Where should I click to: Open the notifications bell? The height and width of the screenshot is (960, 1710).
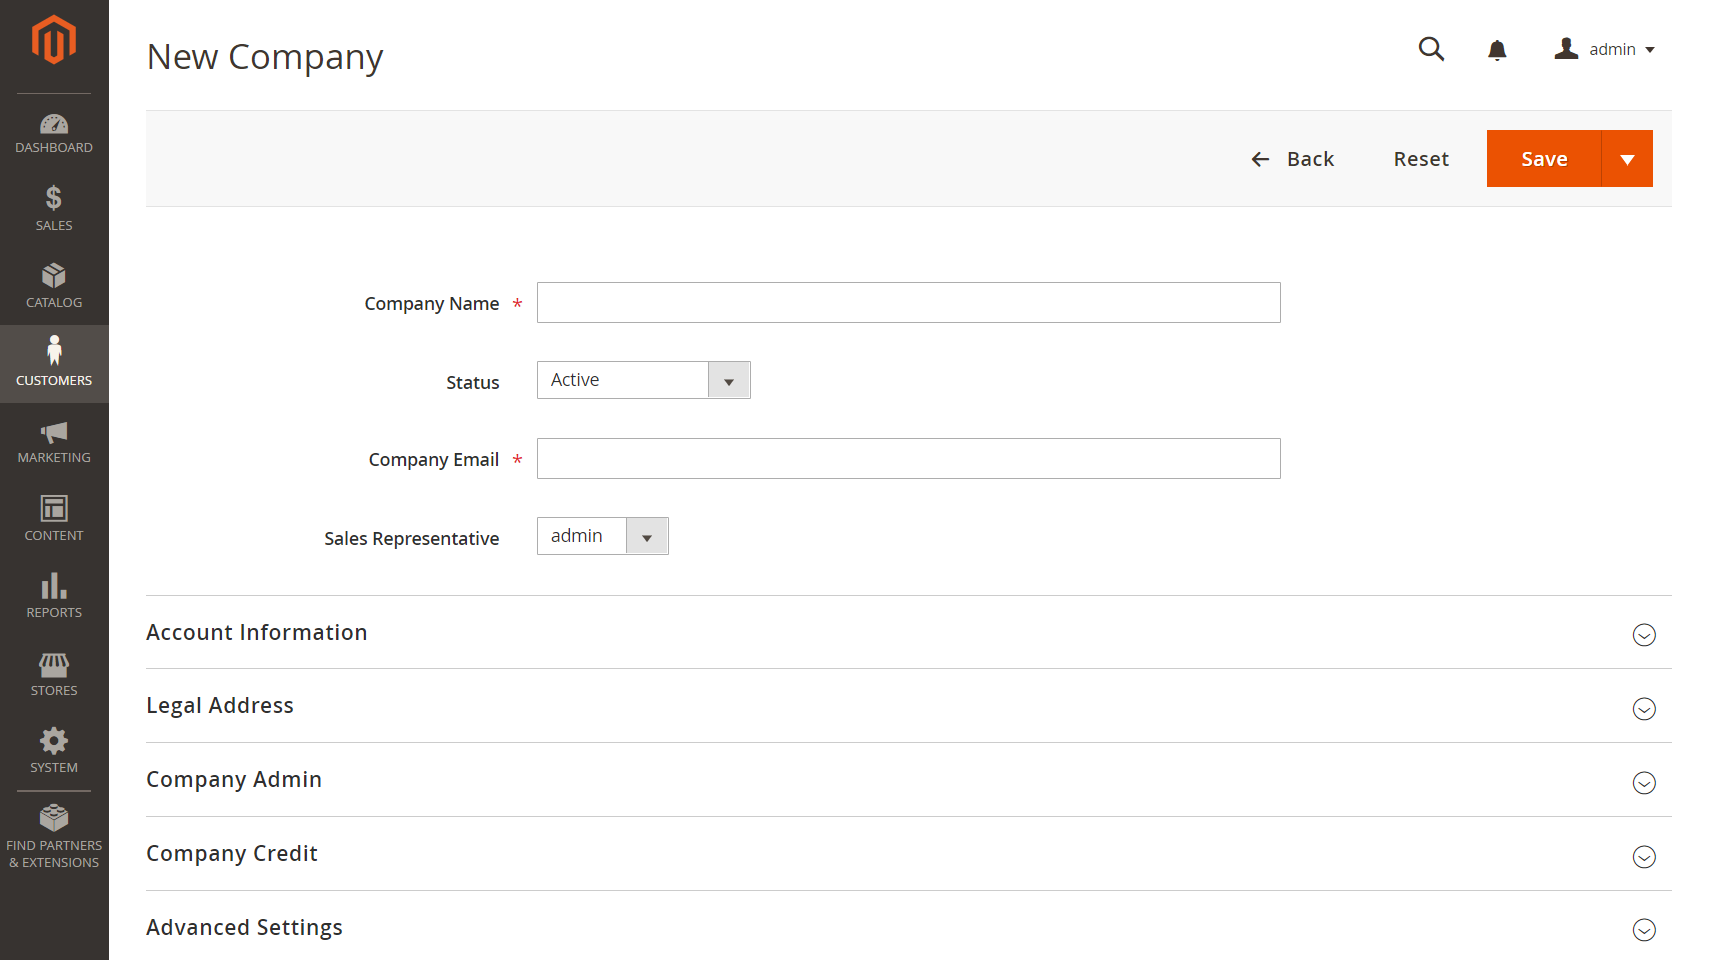pos(1497,49)
